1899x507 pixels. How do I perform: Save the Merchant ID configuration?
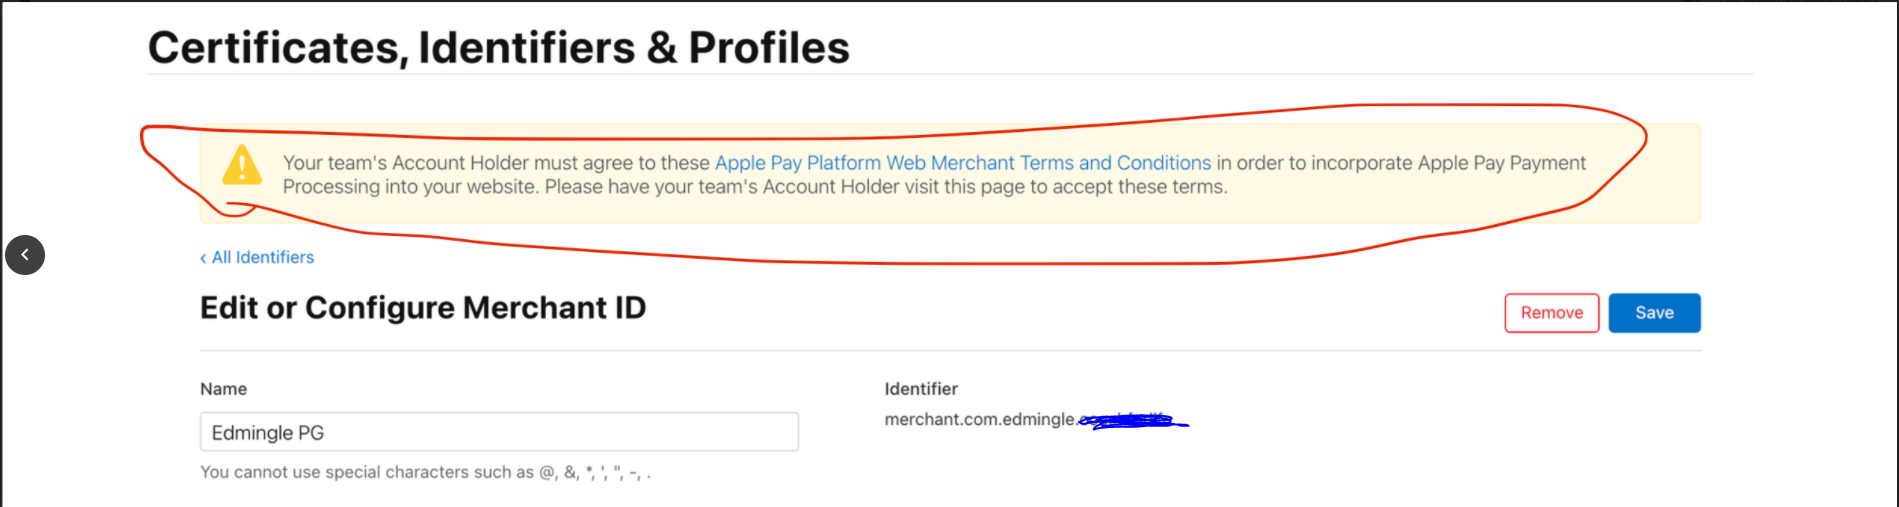[x=1654, y=313]
